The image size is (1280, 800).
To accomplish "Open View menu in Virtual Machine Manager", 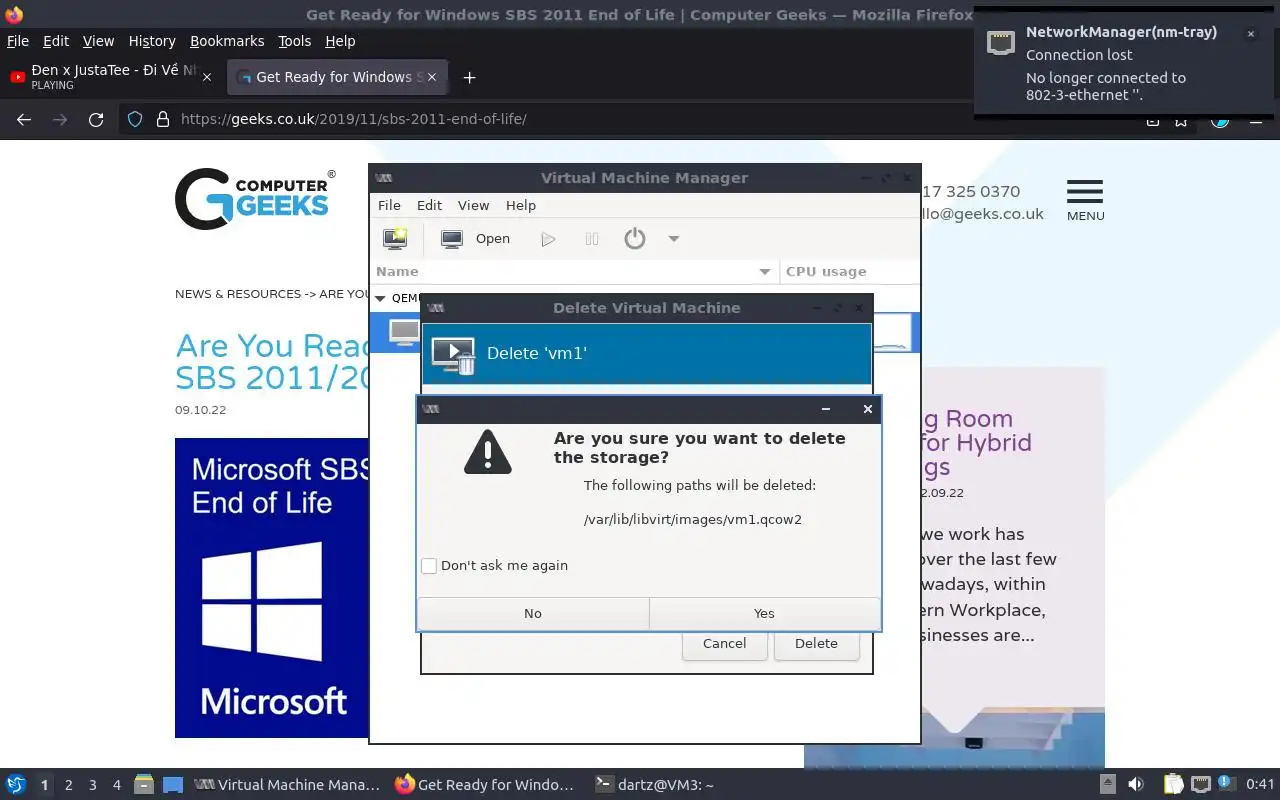I will point(473,205).
